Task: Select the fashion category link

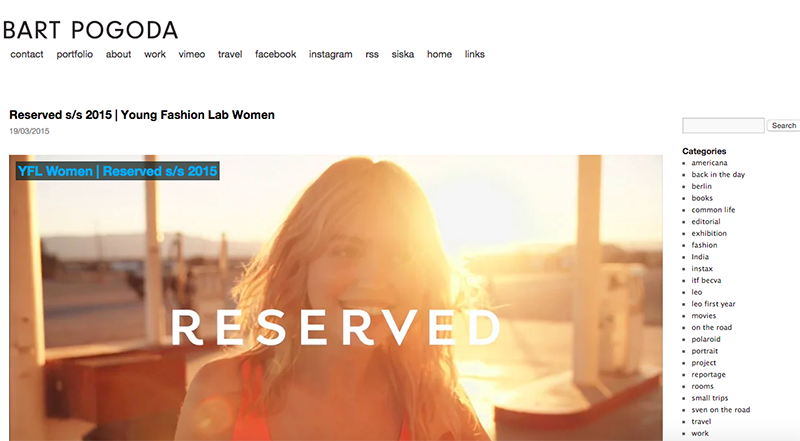Action: coord(704,245)
